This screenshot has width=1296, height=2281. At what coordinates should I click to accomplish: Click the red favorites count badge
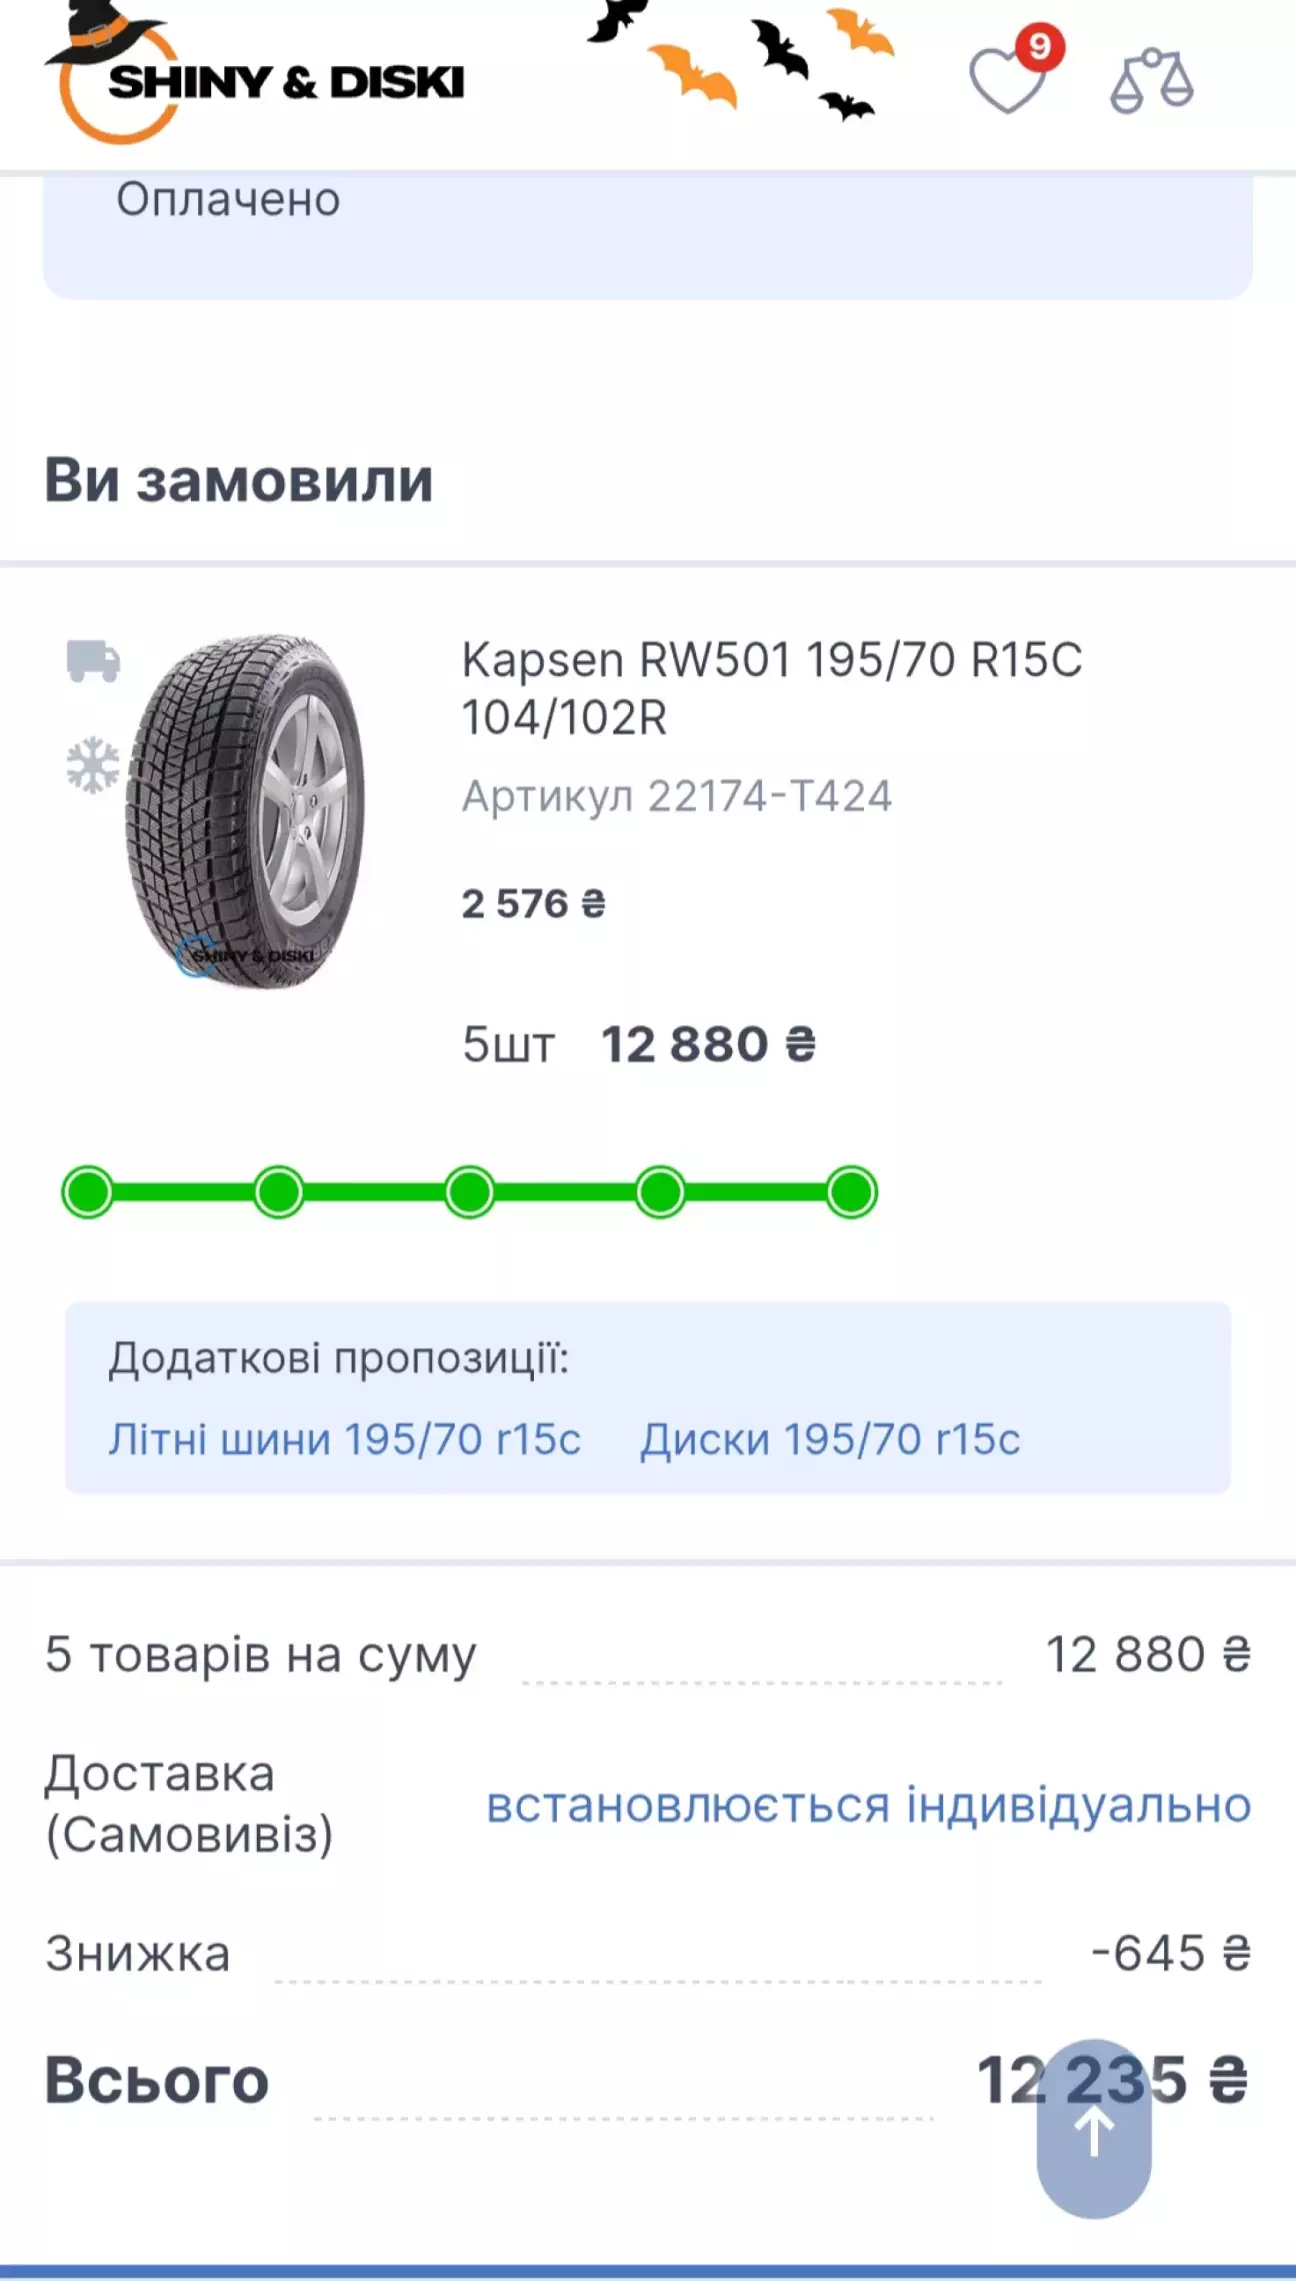(1040, 46)
